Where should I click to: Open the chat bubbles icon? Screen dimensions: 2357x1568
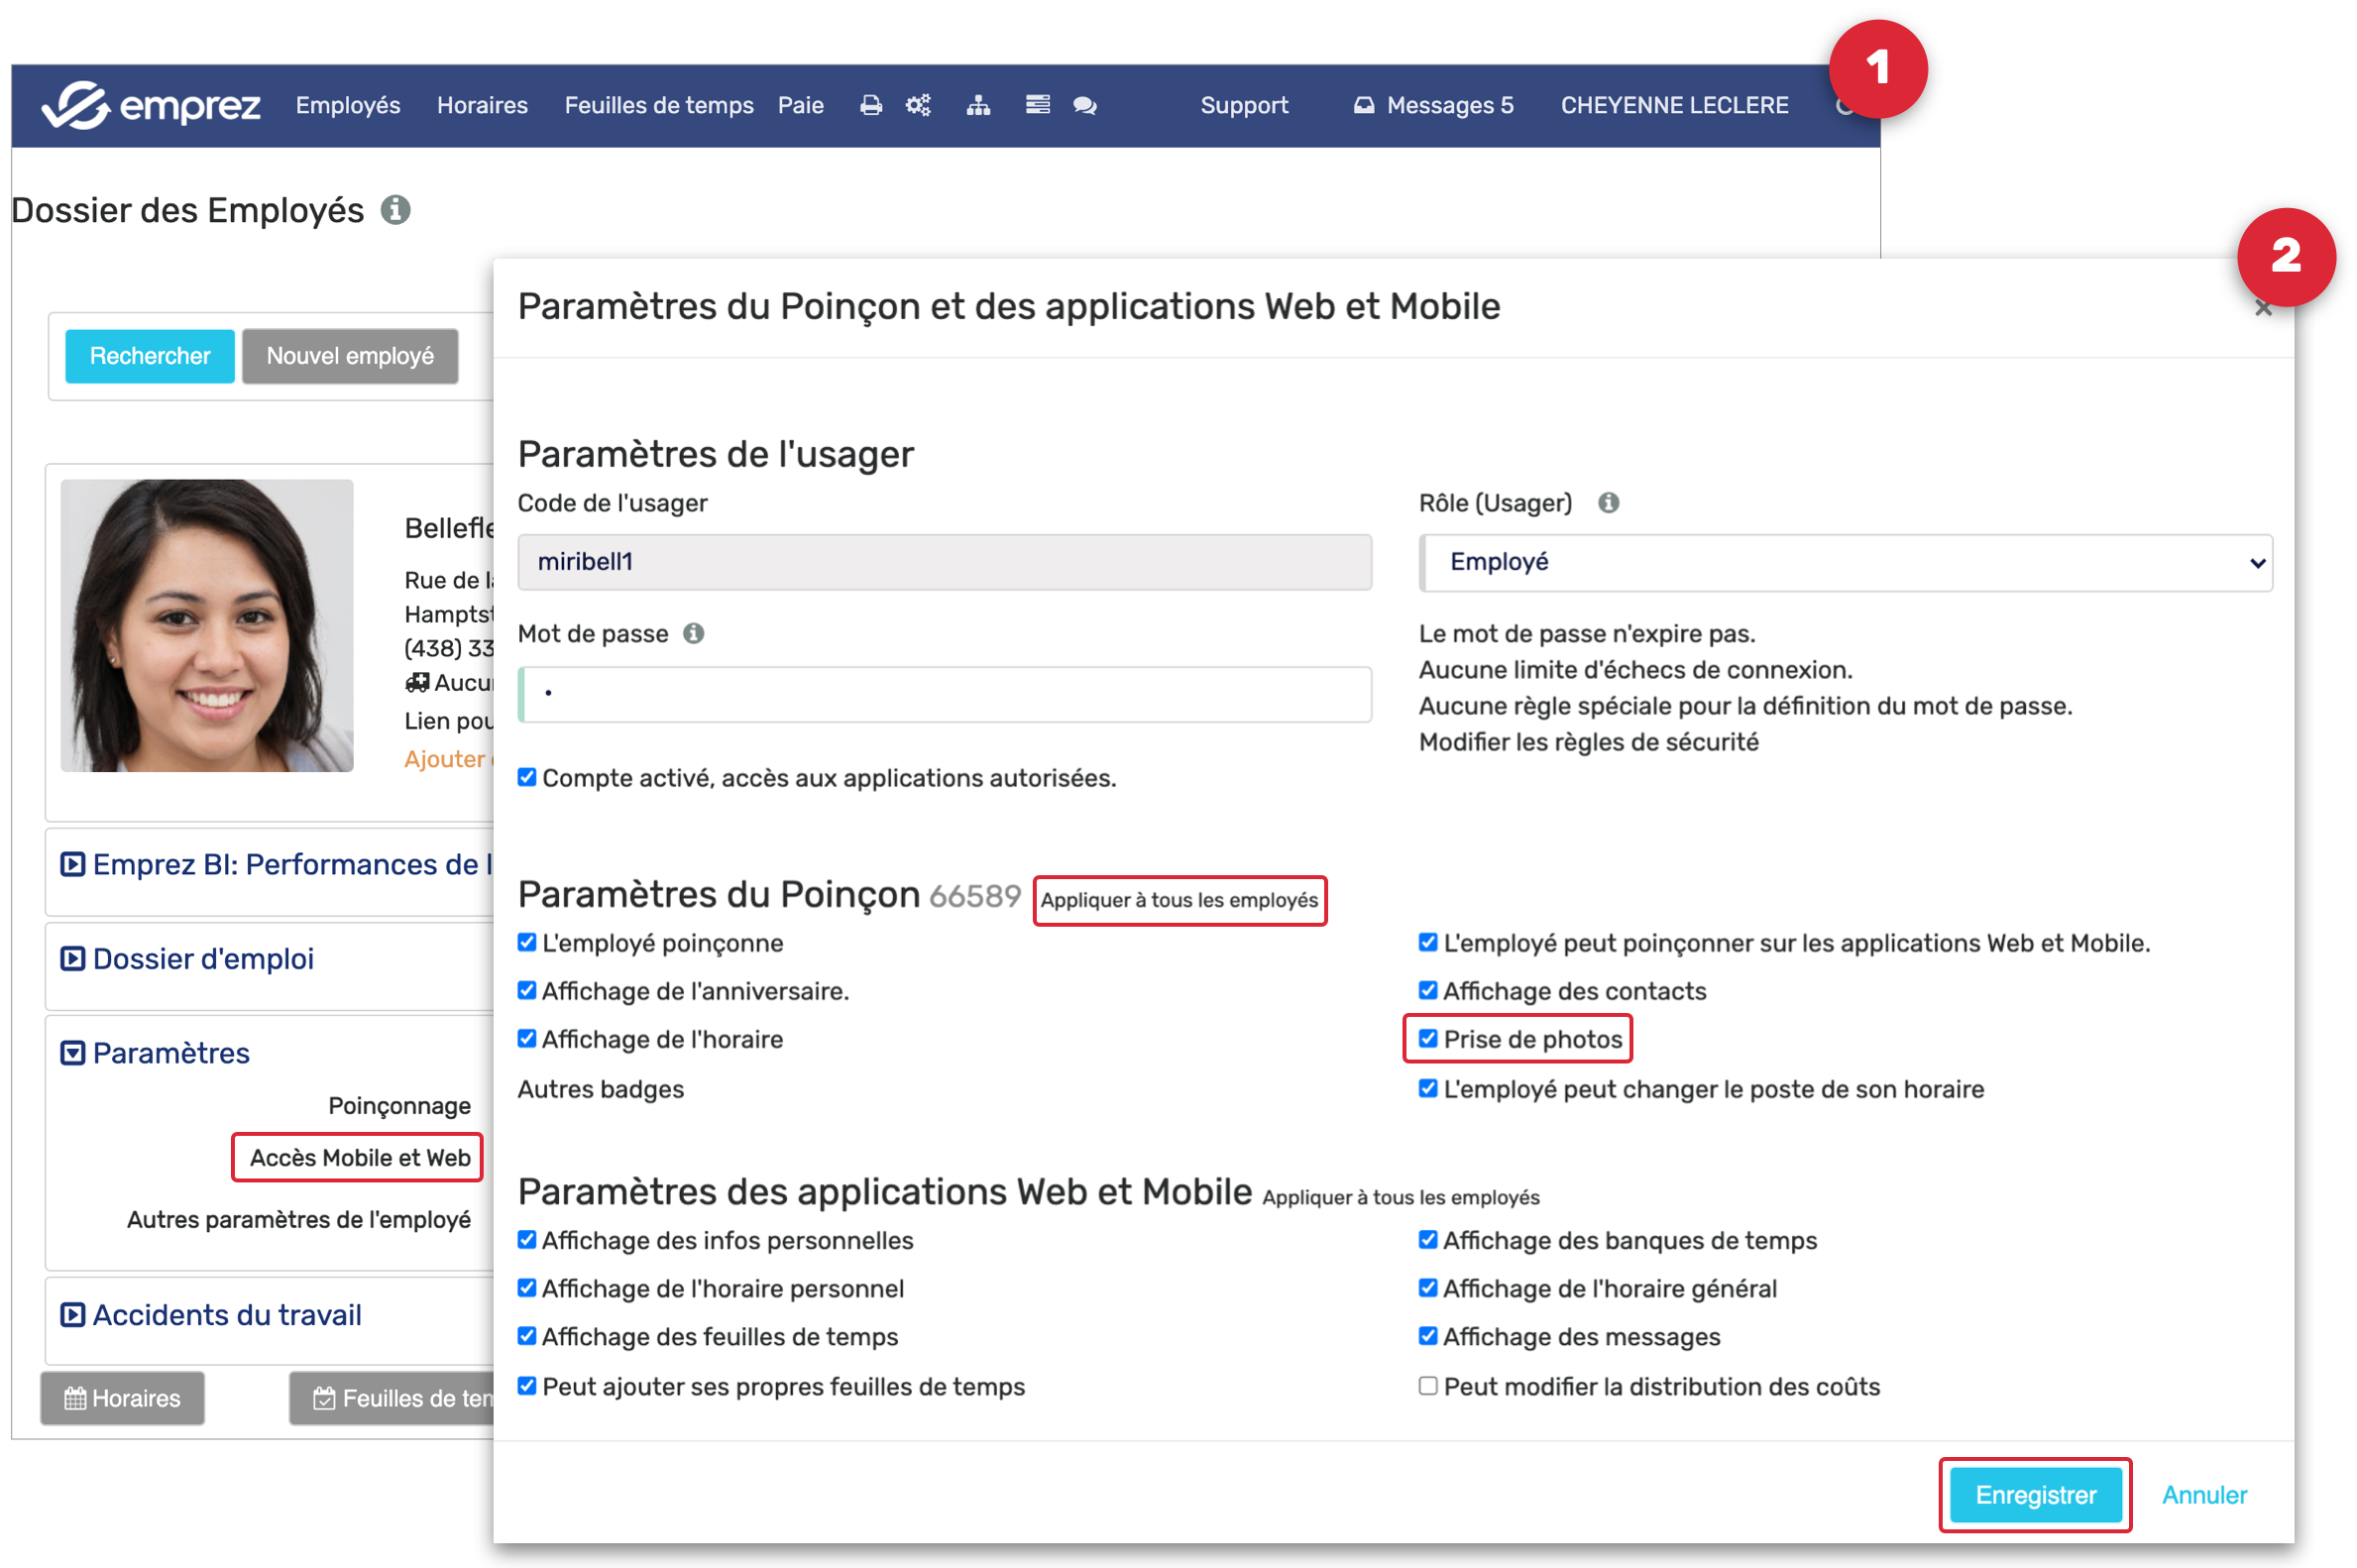tap(1085, 105)
